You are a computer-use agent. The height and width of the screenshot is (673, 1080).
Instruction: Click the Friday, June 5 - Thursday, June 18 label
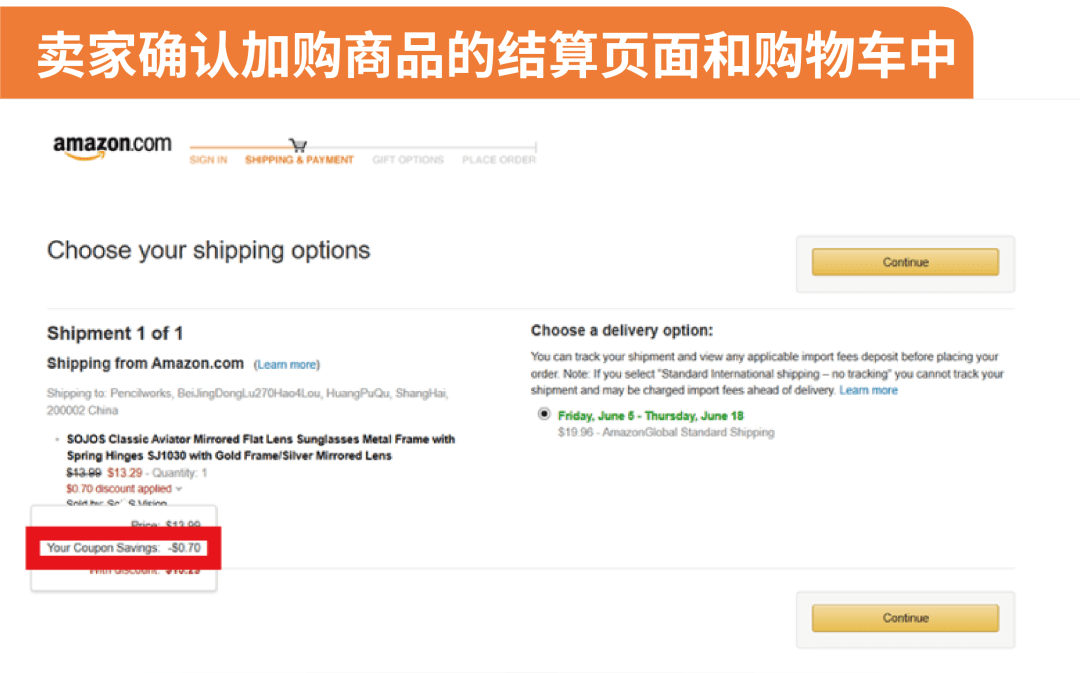click(650, 415)
